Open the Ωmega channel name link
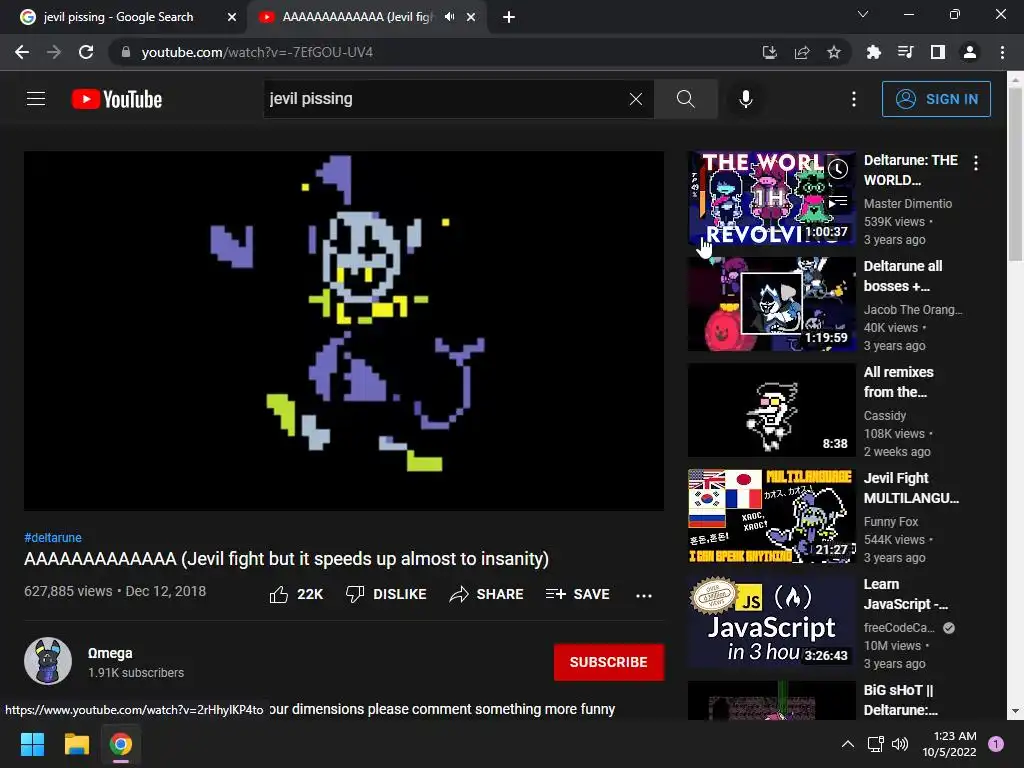Image resolution: width=1024 pixels, height=768 pixels. point(110,653)
